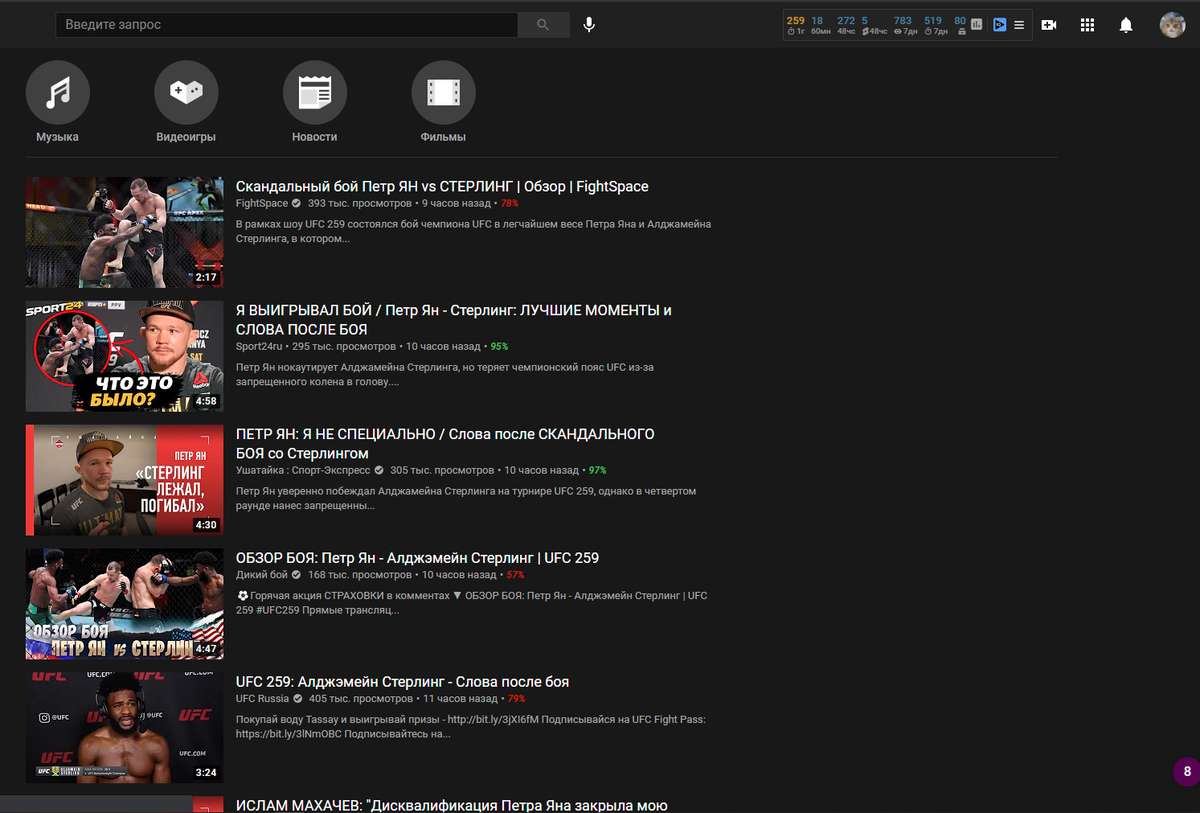Image resolution: width=1200 pixels, height=813 pixels.
Task: Click the green 95% rating on Sport24ru video
Action: [x=499, y=346]
